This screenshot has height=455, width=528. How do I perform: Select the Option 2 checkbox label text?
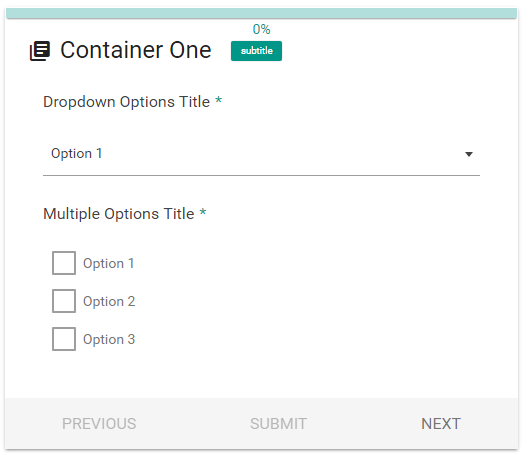[109, 301]
